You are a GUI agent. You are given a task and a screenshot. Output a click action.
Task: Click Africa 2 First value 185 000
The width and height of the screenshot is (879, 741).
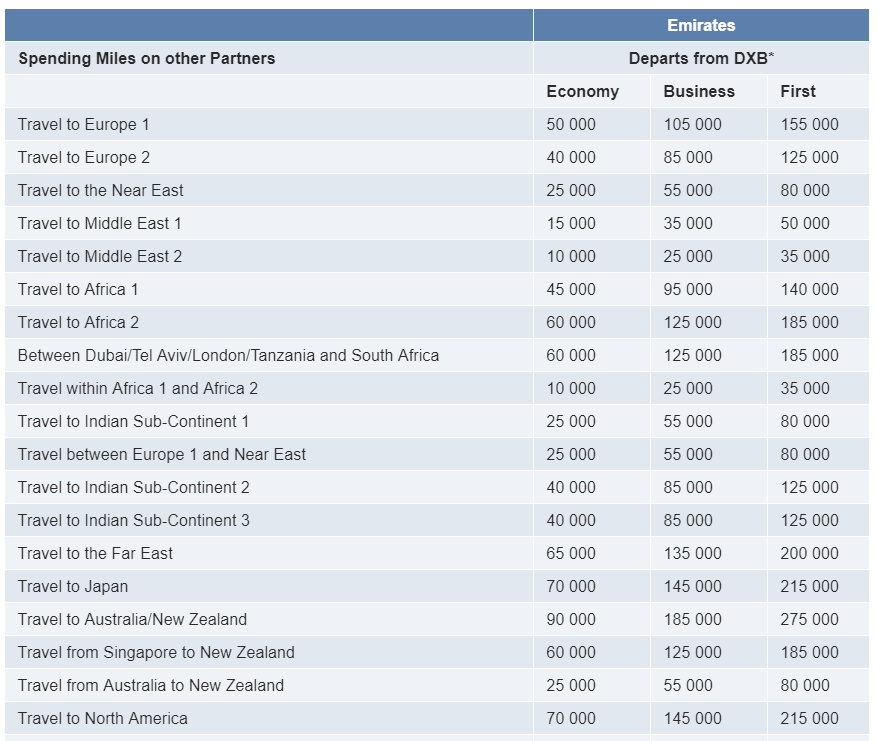click(809, 322)
